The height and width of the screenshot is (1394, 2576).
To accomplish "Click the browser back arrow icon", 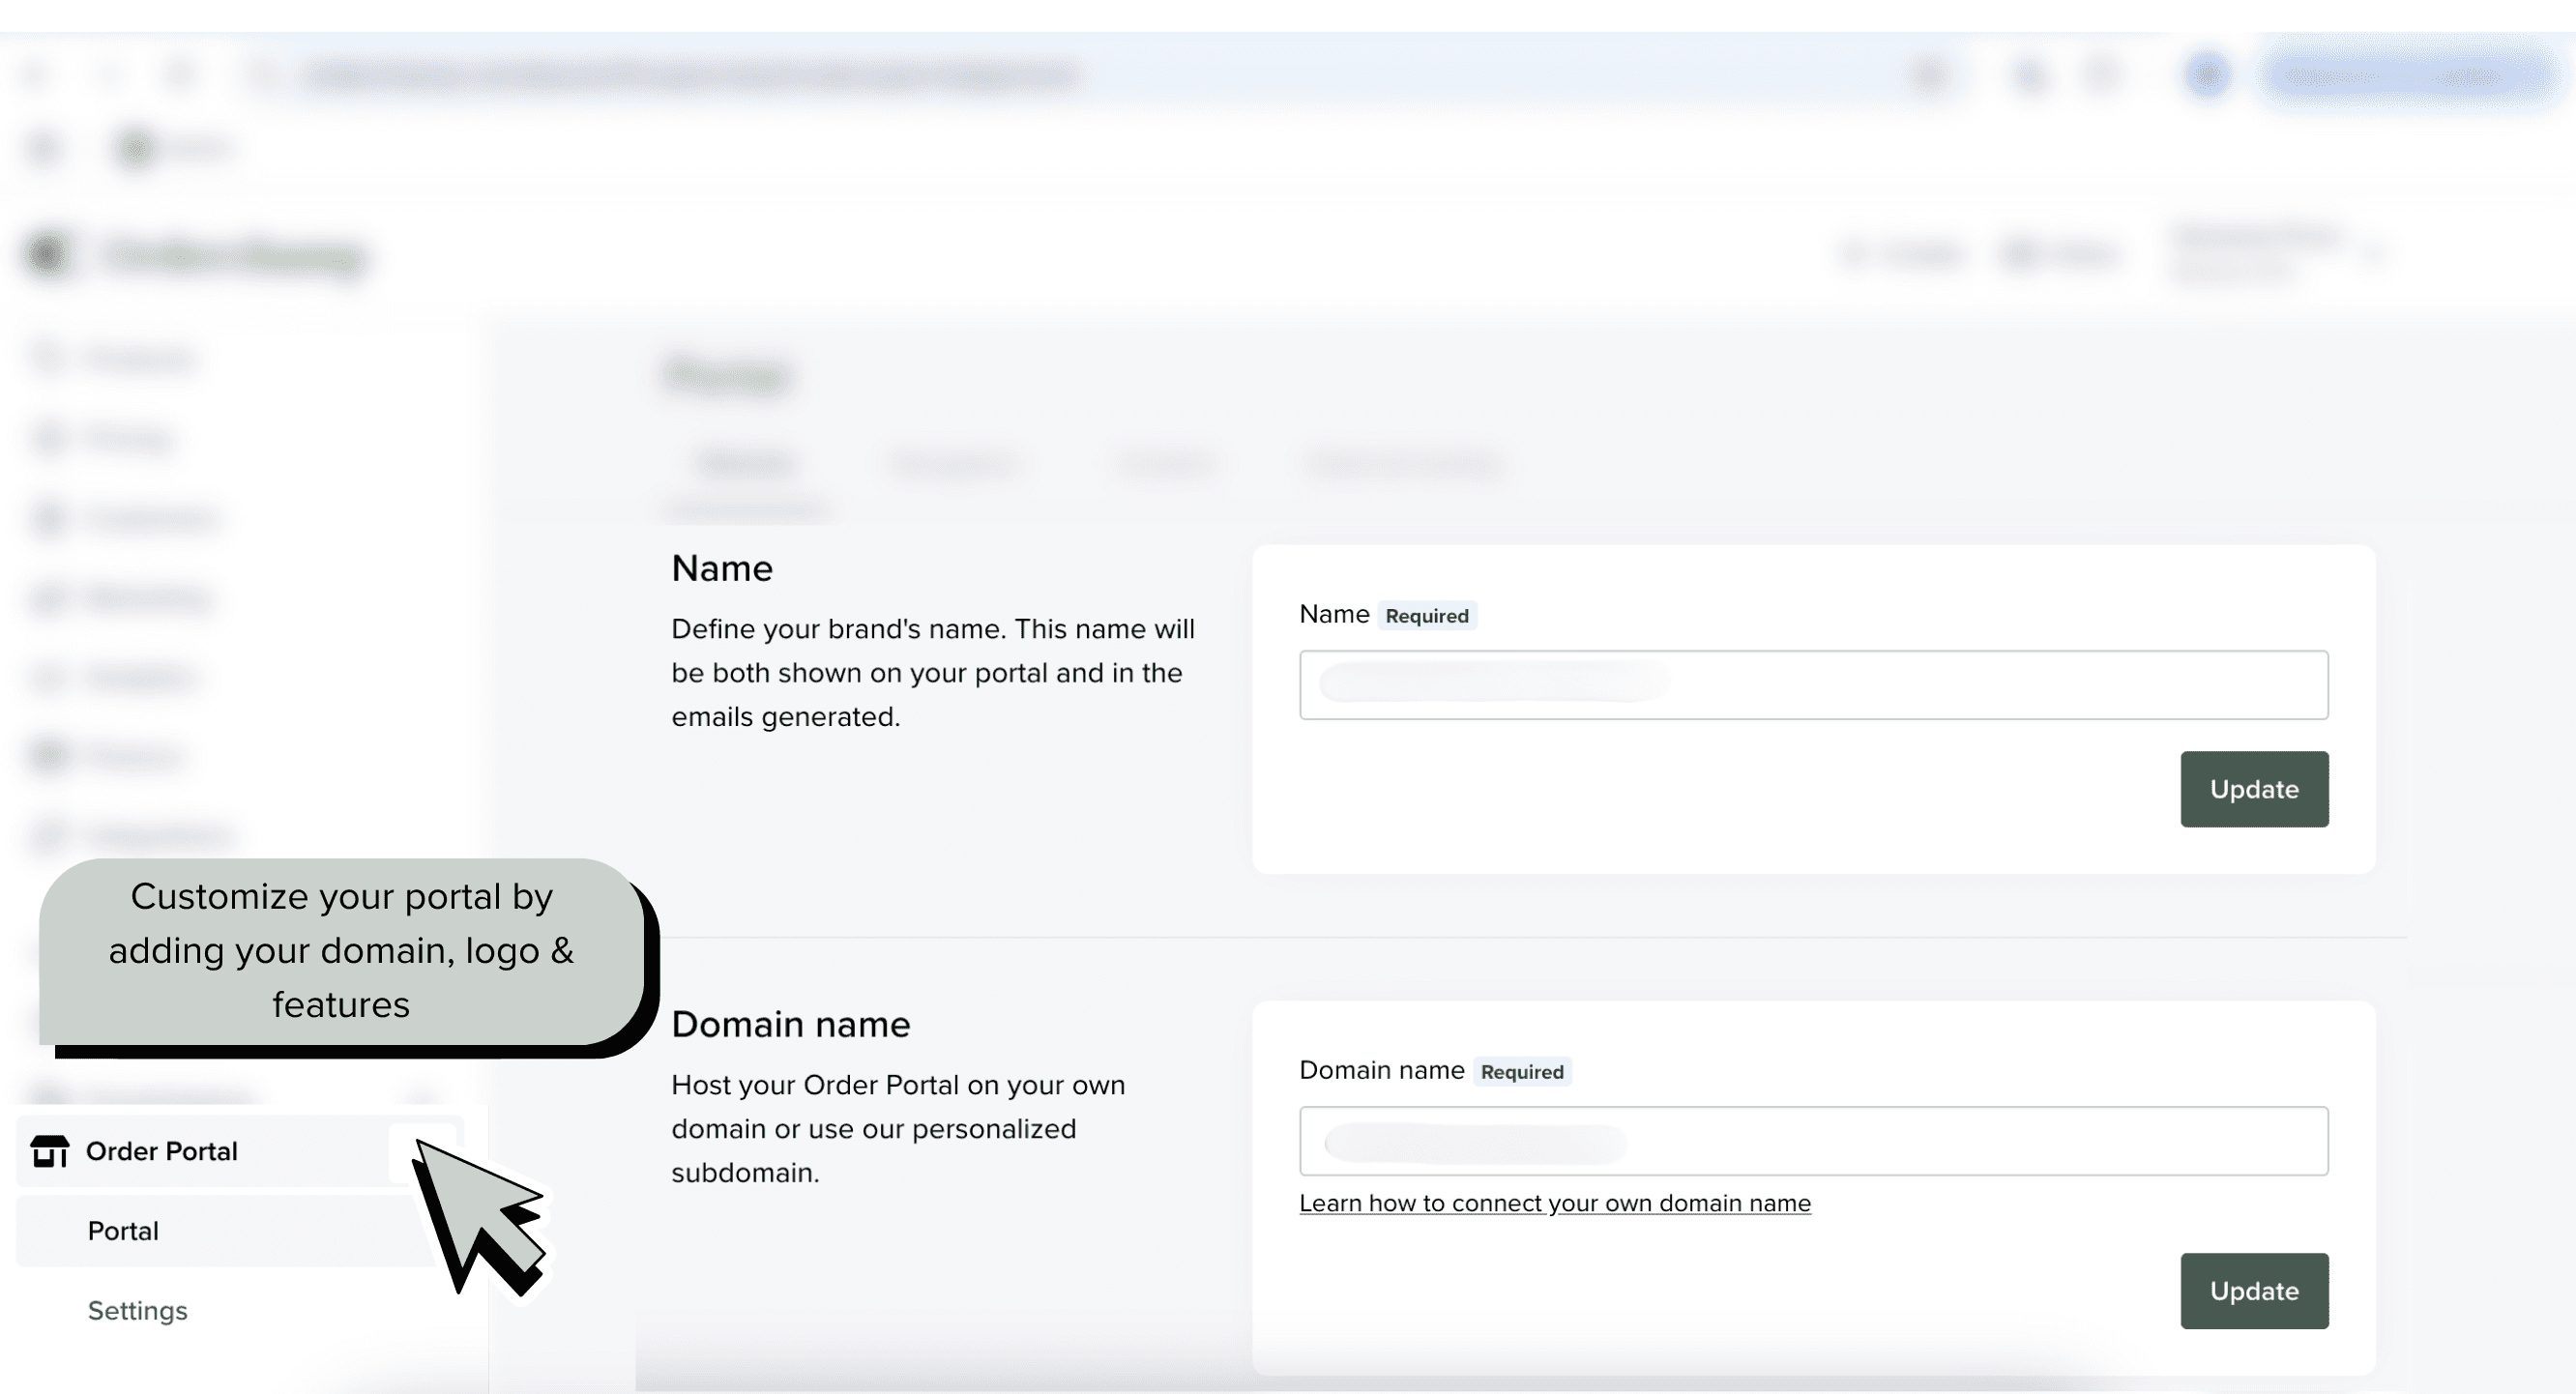I will click(36, 75).
